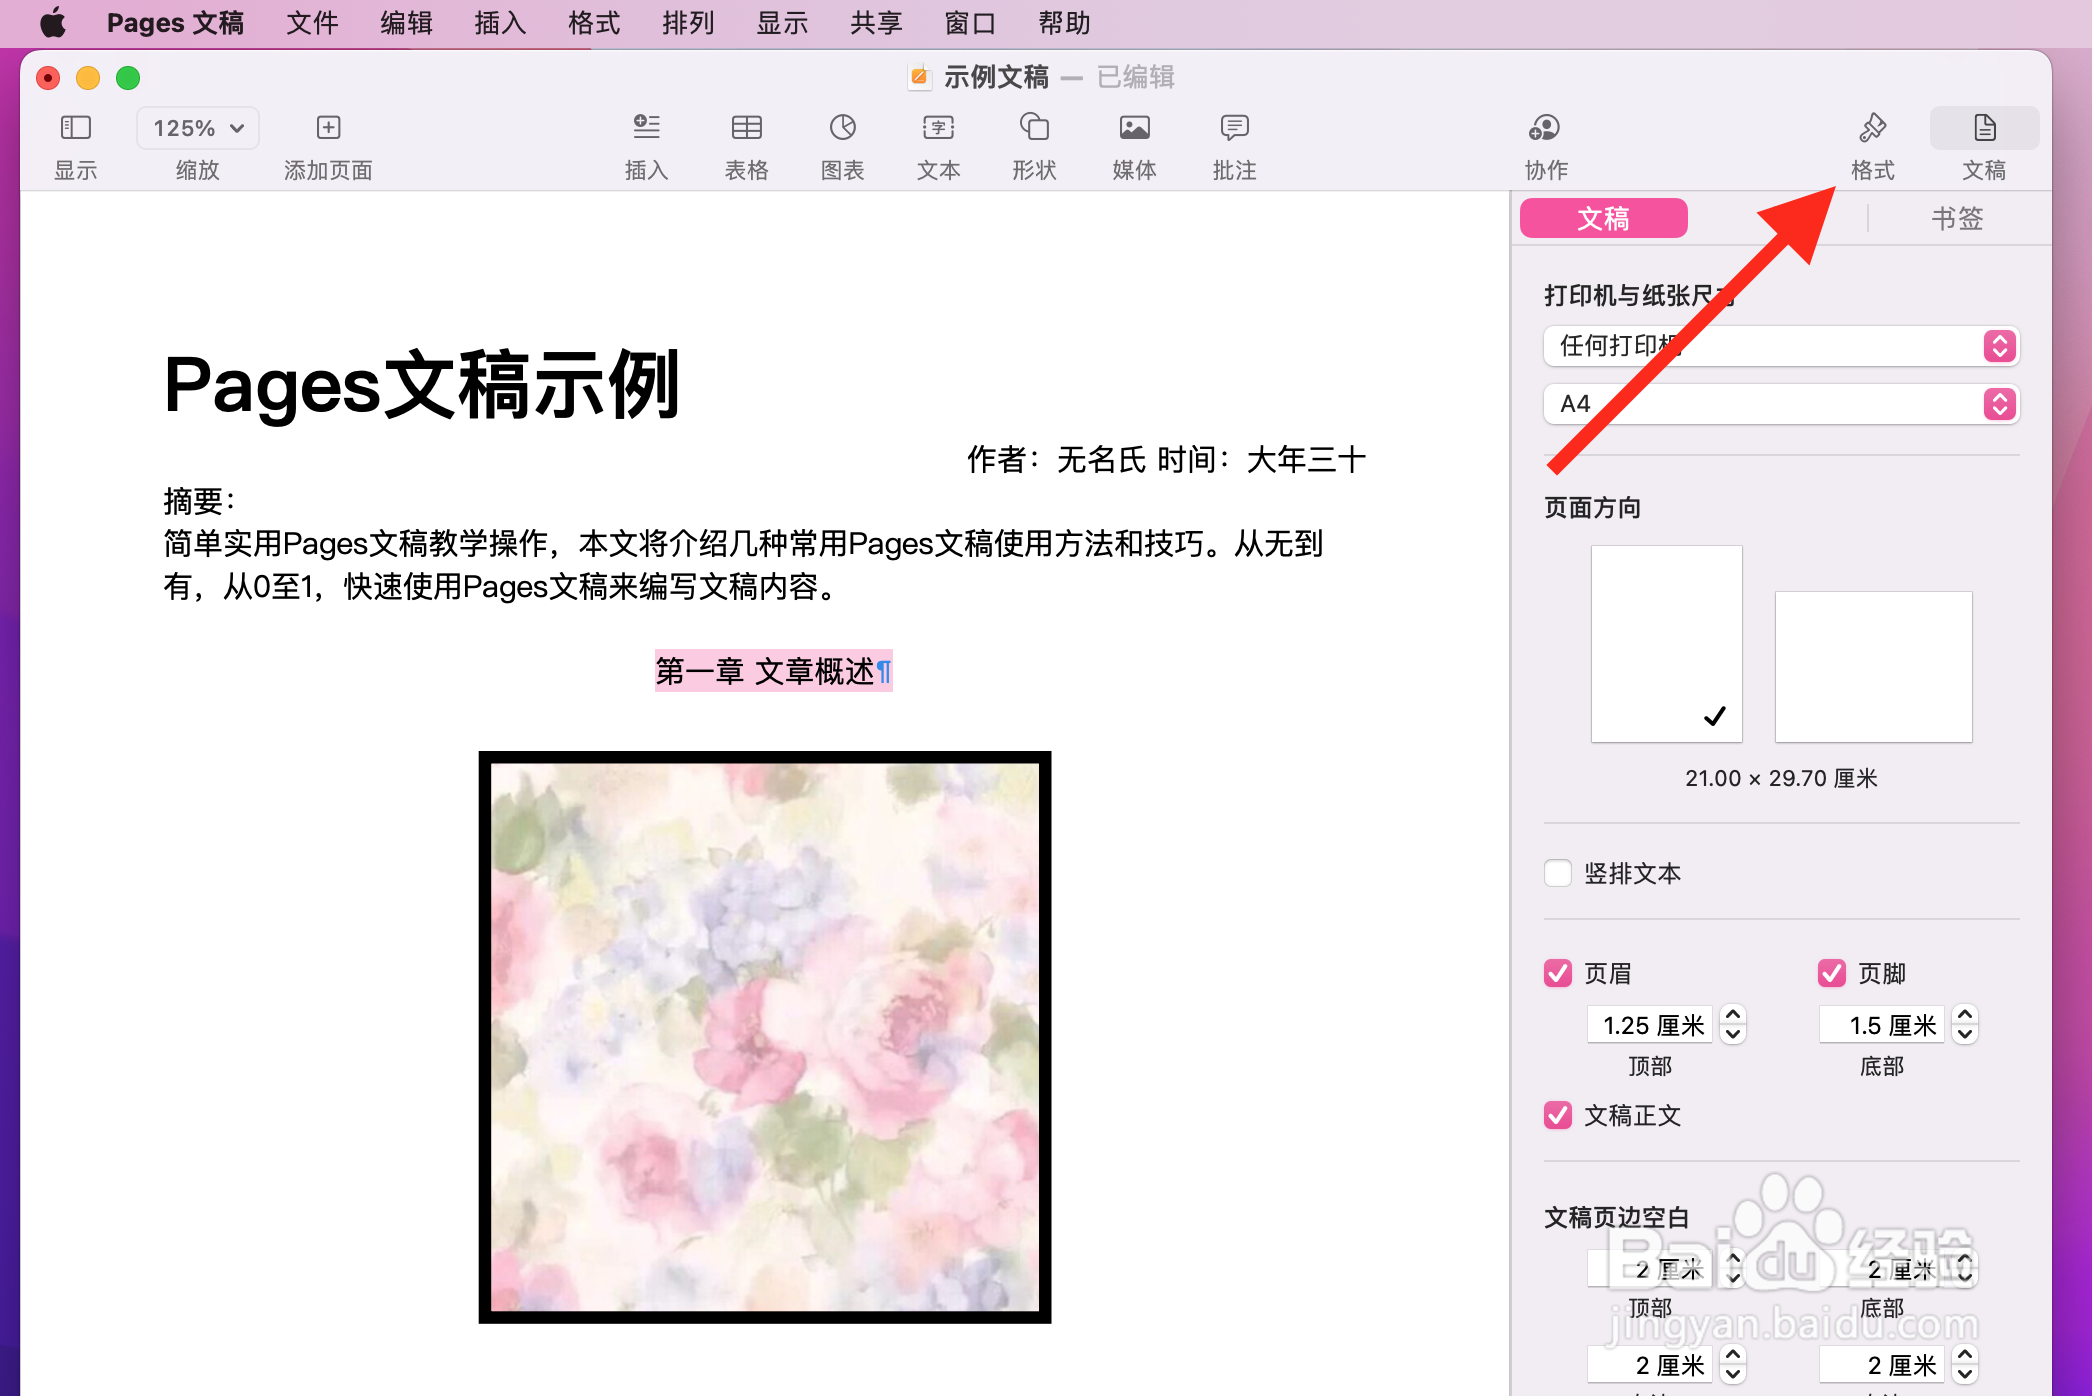Increase the 1.5 厘米 footer stepper
This screenshot has height=1396, width=2092.
tap(1966, 1015)
